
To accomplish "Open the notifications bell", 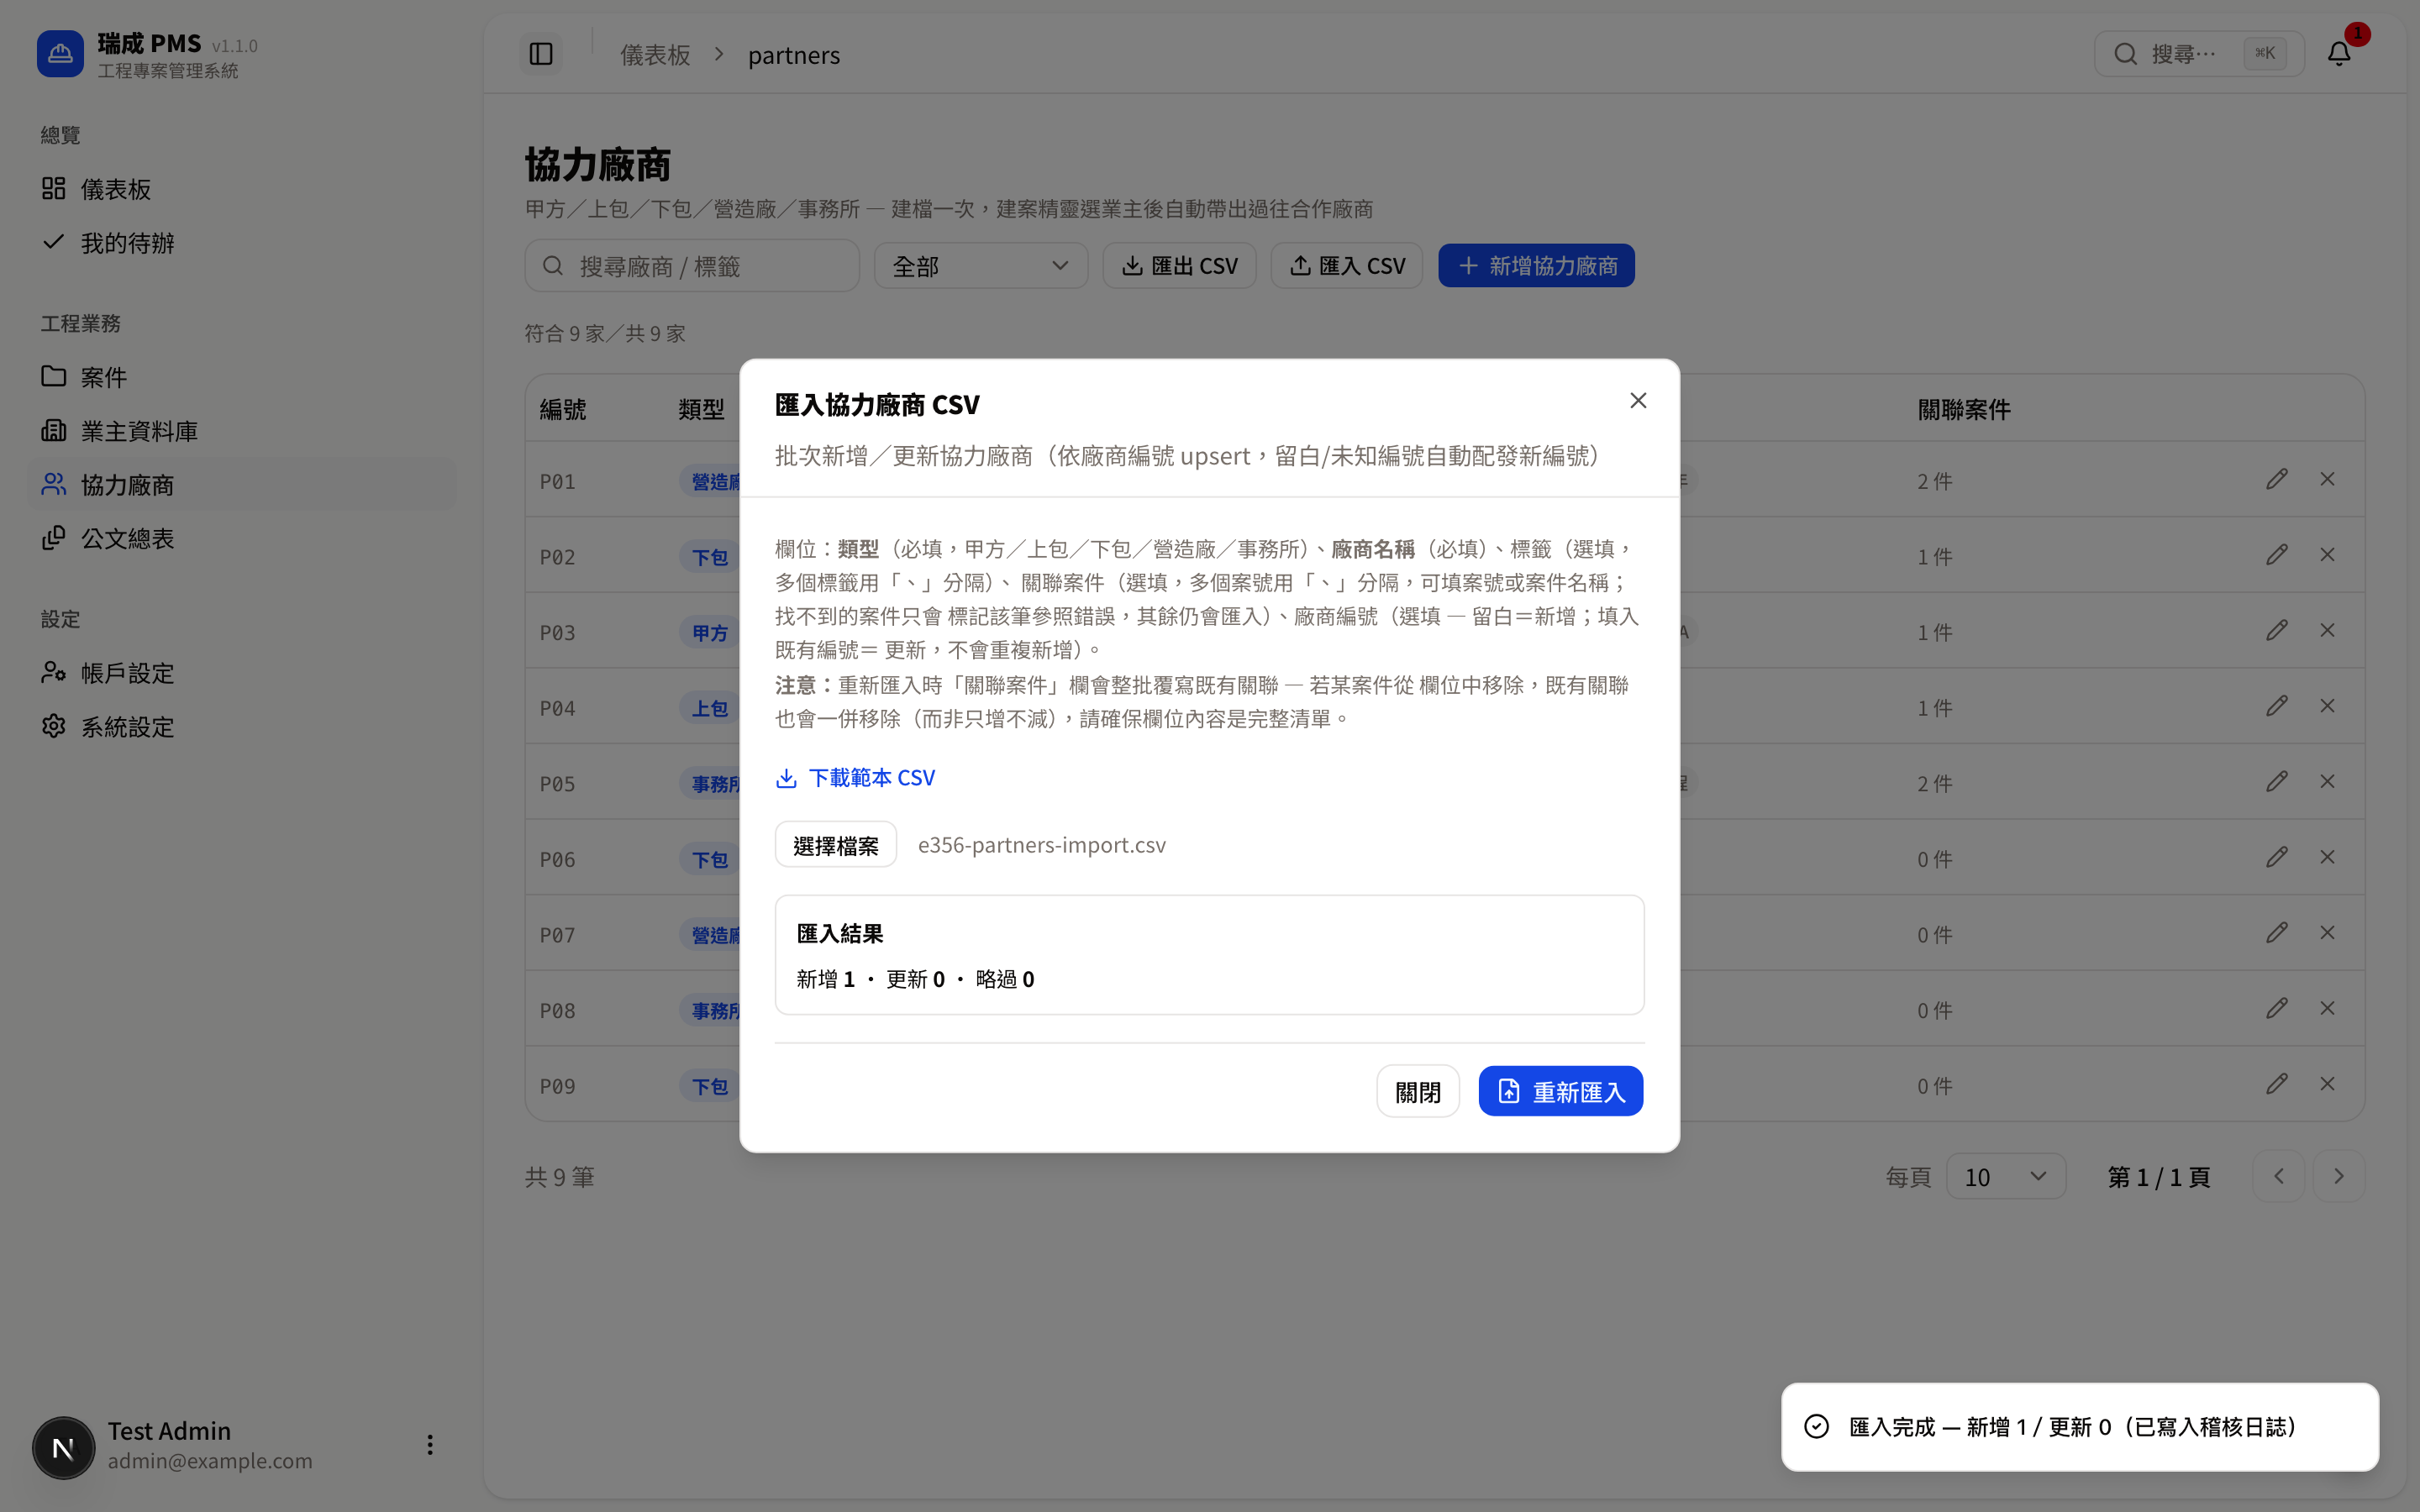I will [2338, 54].
